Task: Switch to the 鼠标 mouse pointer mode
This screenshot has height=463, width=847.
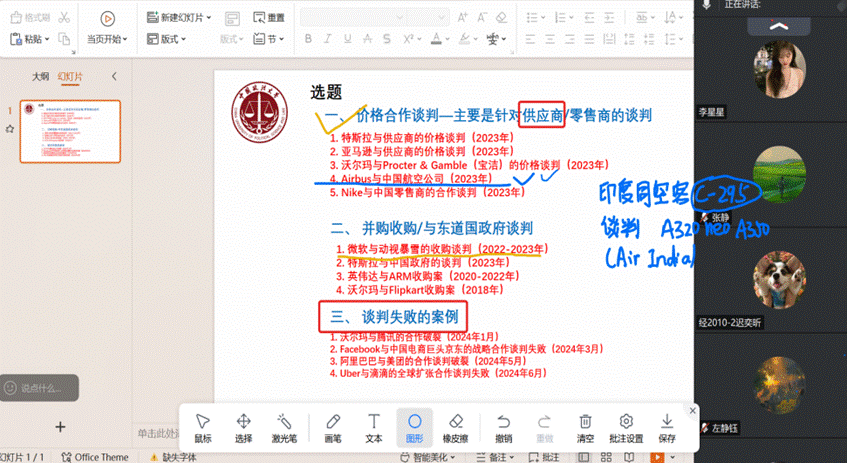Action: (203, 427)
